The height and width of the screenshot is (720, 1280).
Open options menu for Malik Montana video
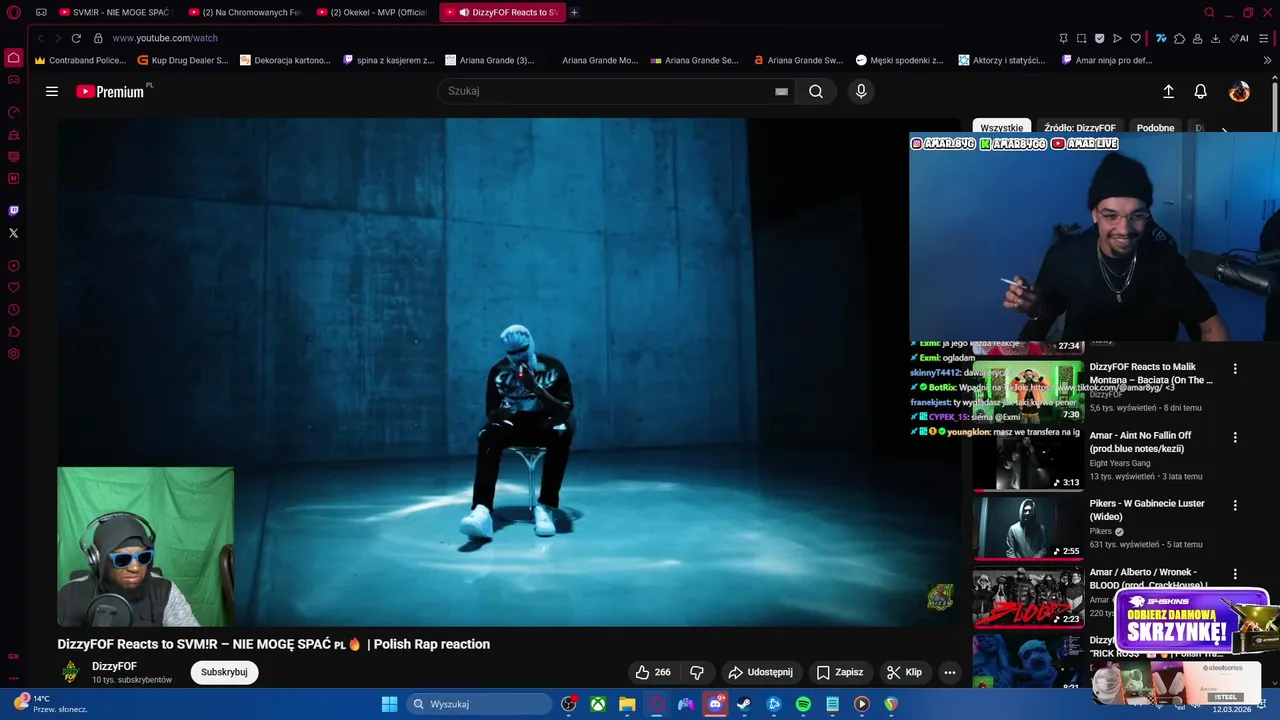click(x=1235, y=369)
